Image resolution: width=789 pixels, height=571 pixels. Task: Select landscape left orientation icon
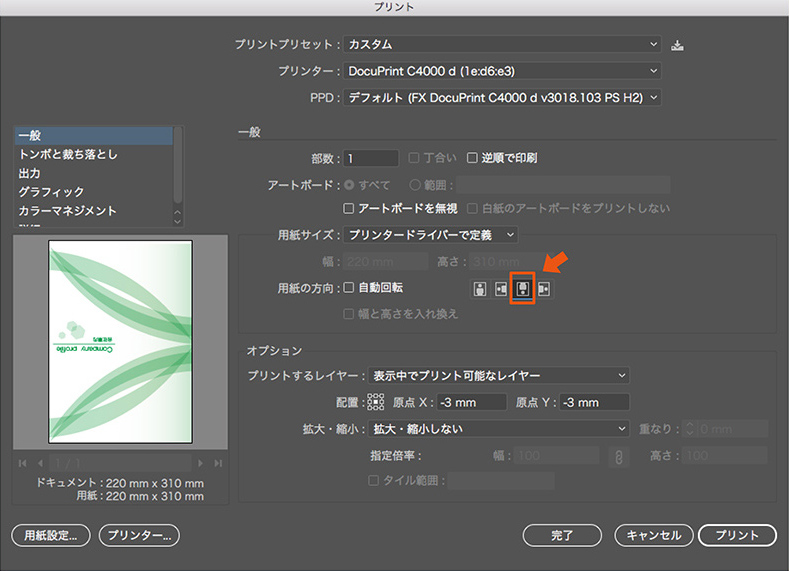tap(501, 289)
